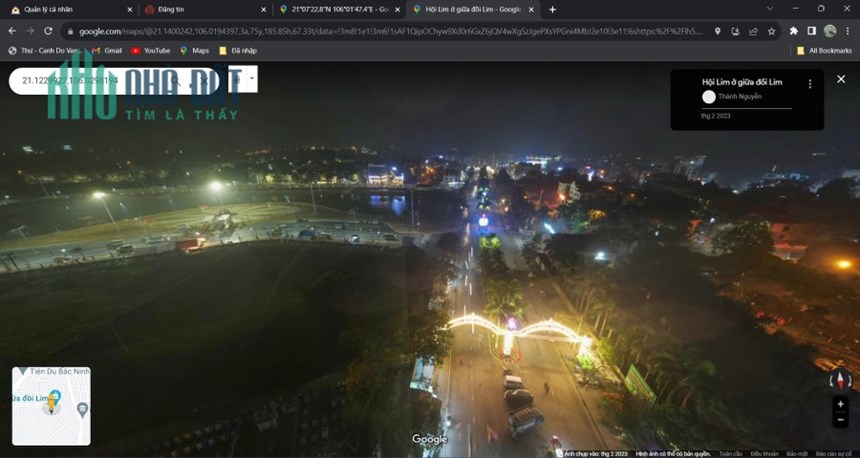
Task: Open the three-dot menu in photo card
Action: point(810,84)
